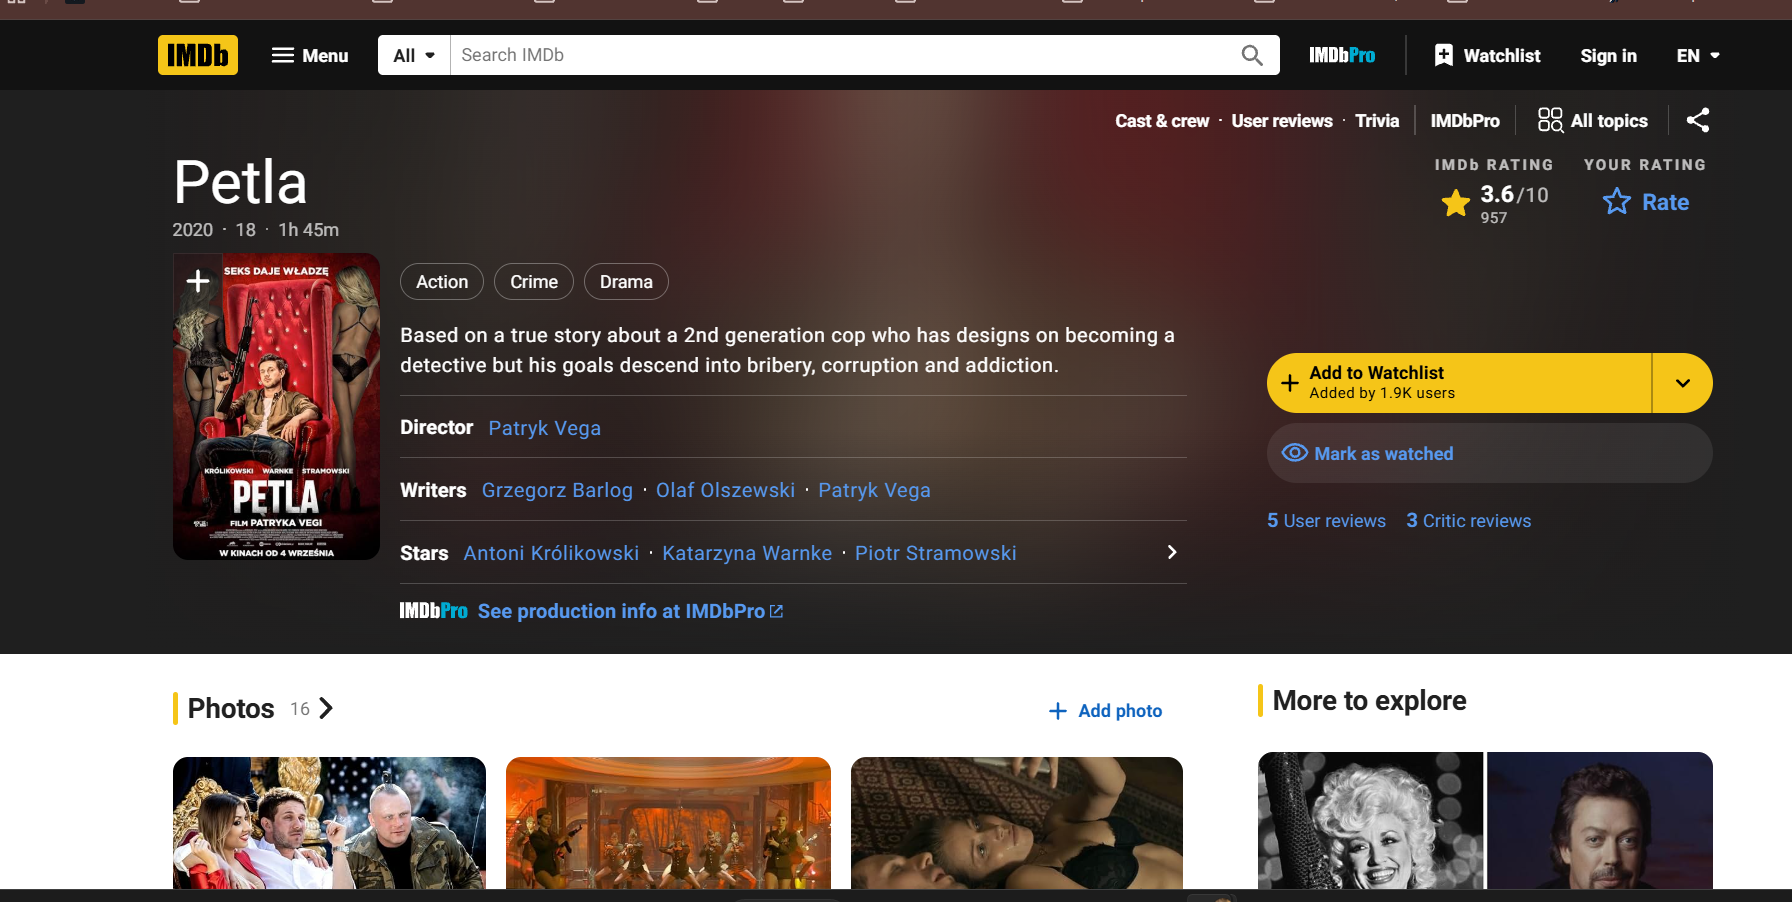Open the 5 User reviews link
Viewport: 1792px width, 902px height.
1326,521
